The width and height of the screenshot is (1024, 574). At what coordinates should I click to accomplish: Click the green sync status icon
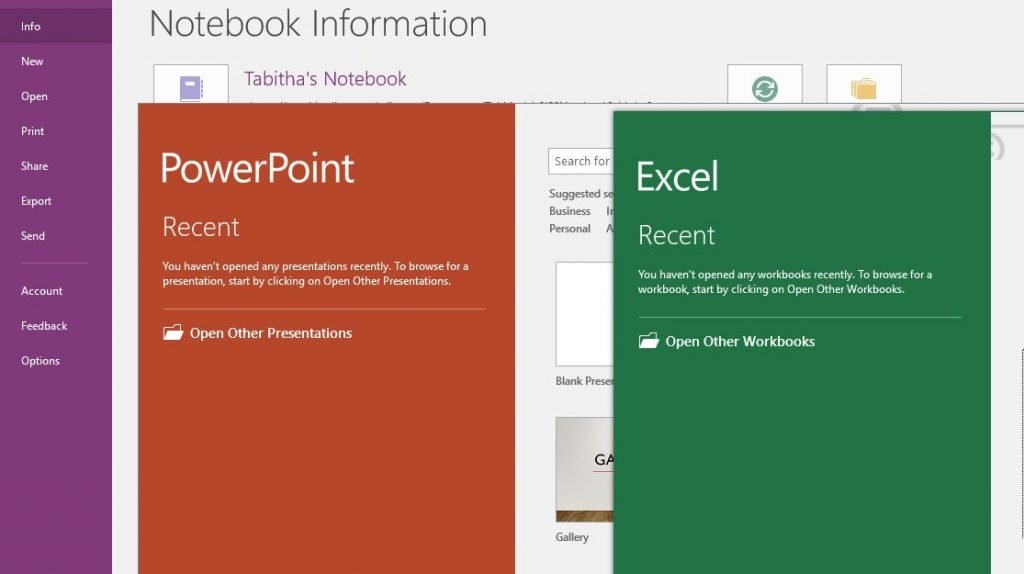(x=764, y=88)
